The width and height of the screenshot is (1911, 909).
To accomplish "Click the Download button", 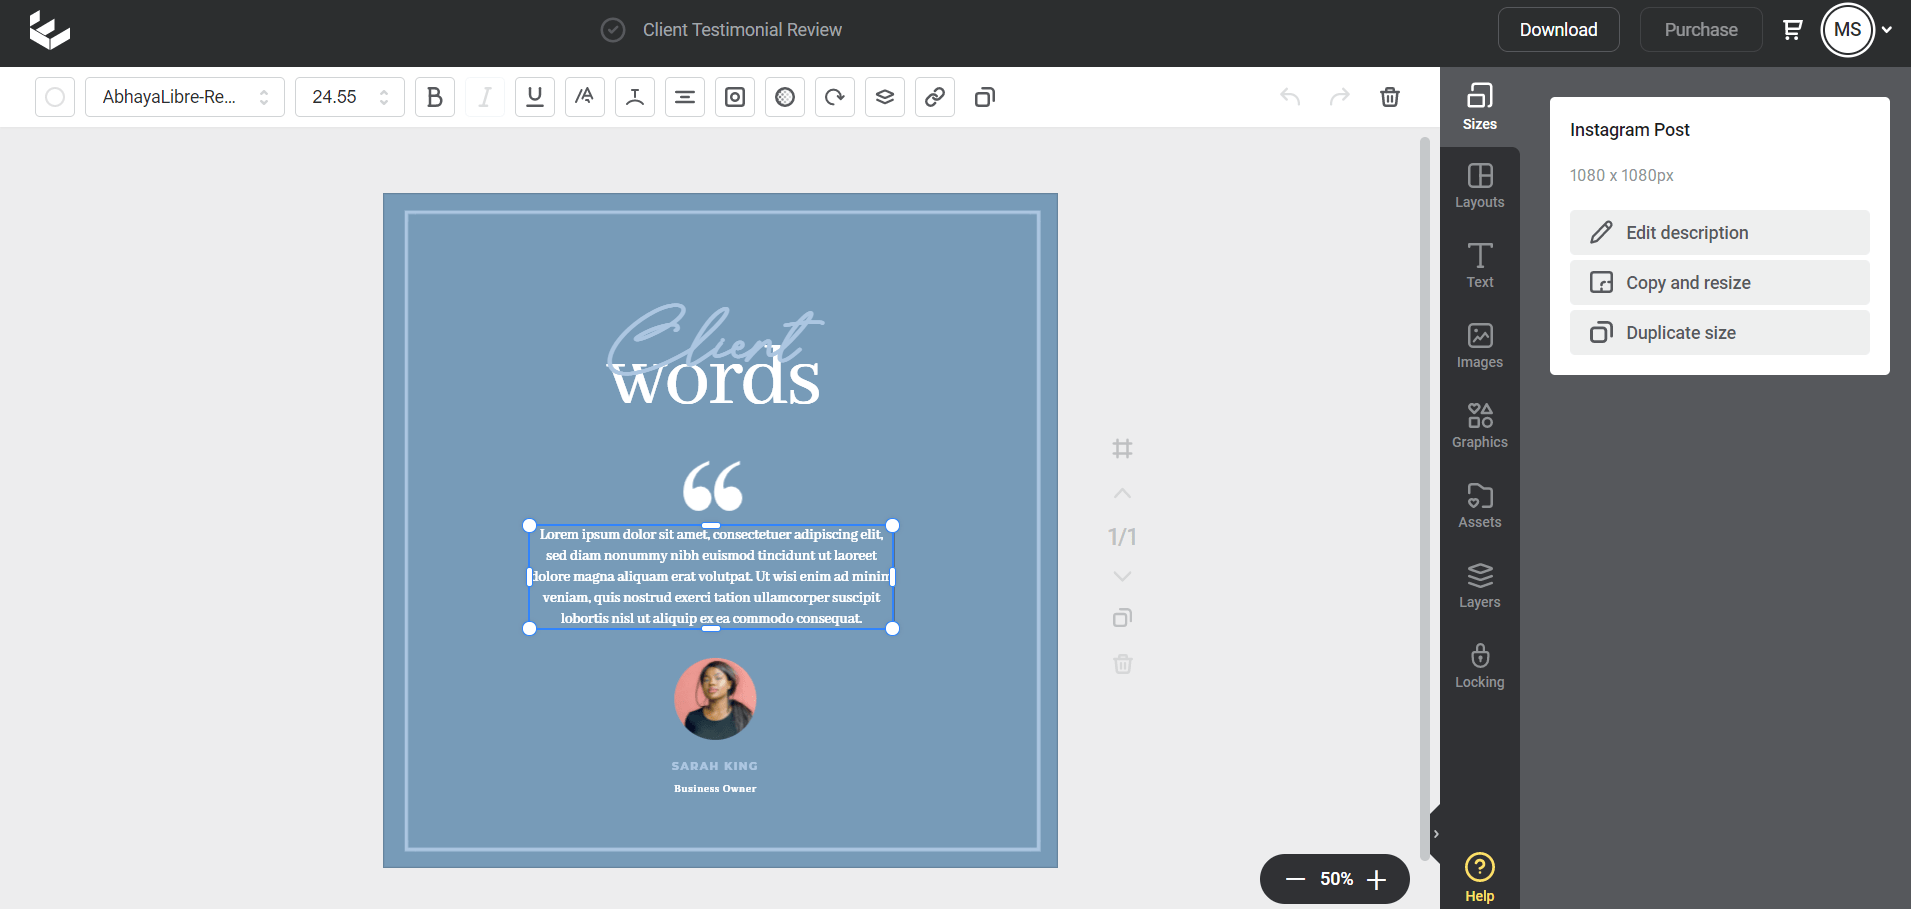I will pos(1558,30).
